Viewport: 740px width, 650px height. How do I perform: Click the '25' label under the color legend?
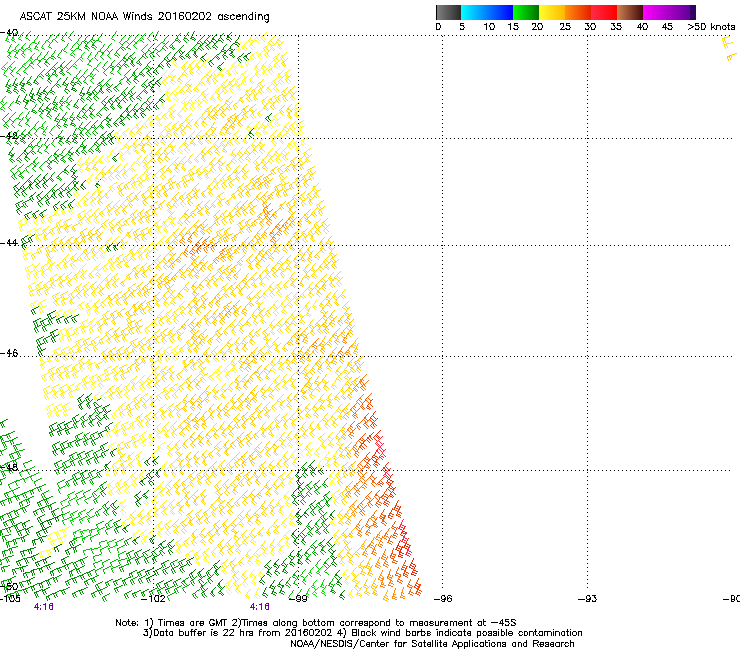pyautogui.click(x=565, y=27)
